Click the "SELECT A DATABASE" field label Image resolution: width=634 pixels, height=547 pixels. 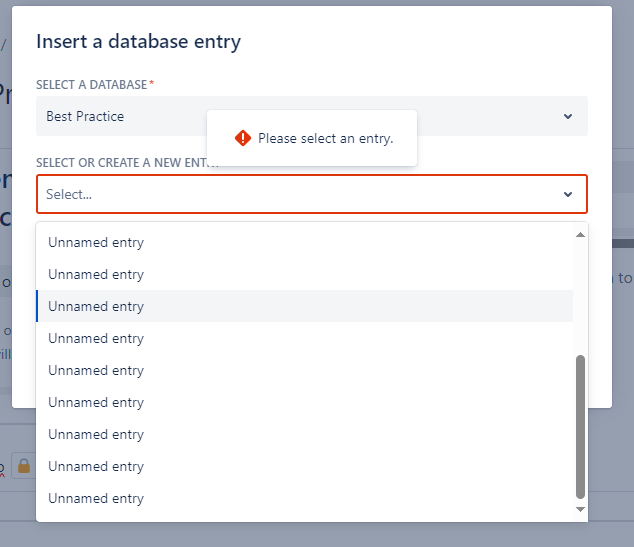click(91, 84)
